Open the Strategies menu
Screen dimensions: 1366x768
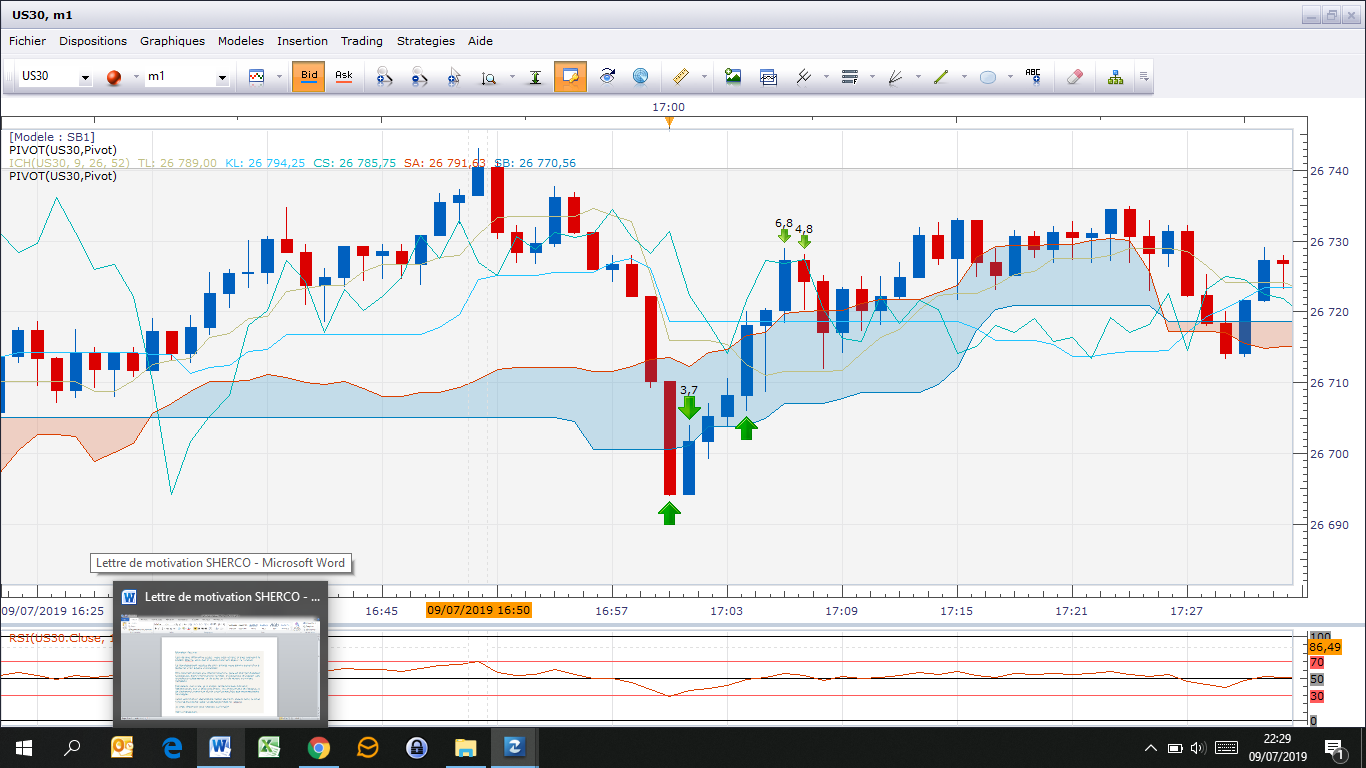[x=425, y=41]
